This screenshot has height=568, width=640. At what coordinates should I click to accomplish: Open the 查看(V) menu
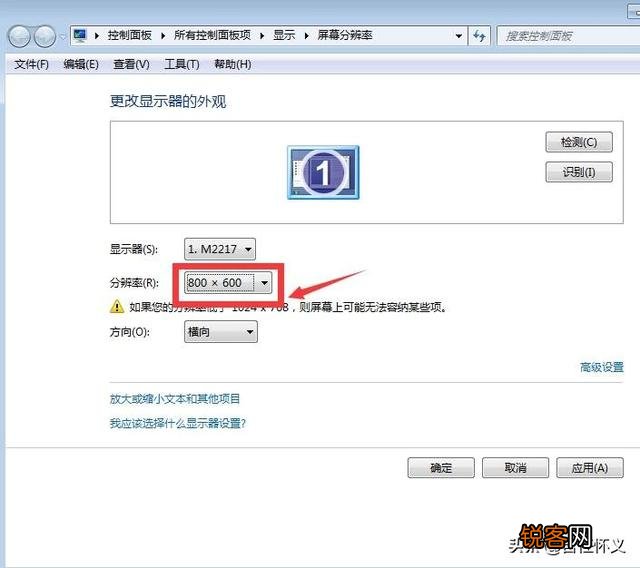[x=131, y=64]
